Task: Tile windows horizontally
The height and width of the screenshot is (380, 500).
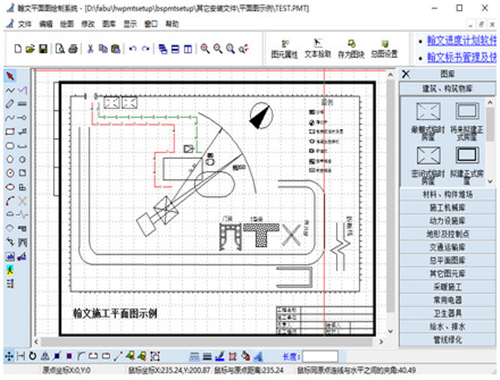Action: pos(175,49)
